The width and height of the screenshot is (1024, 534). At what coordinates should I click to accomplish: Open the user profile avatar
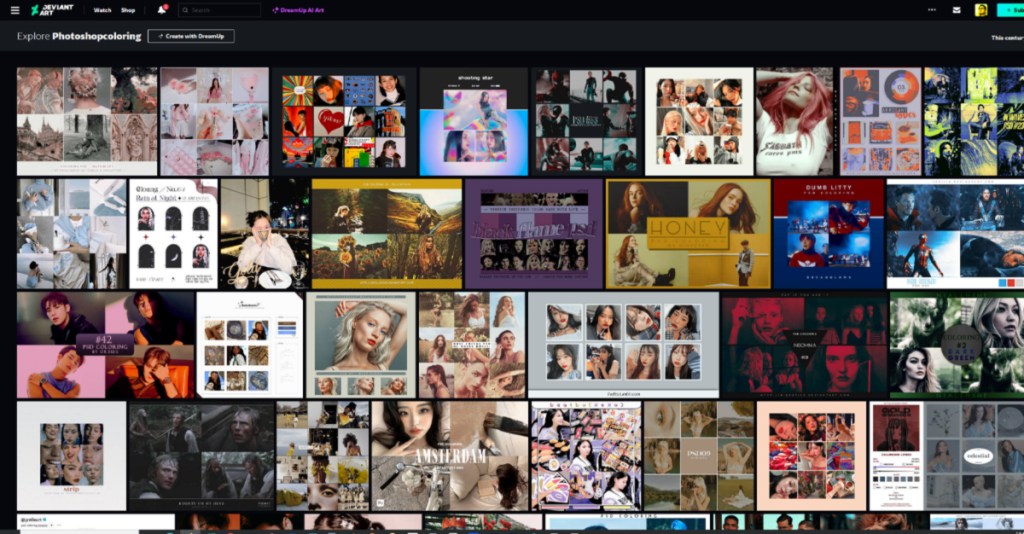tap(981, 10)
